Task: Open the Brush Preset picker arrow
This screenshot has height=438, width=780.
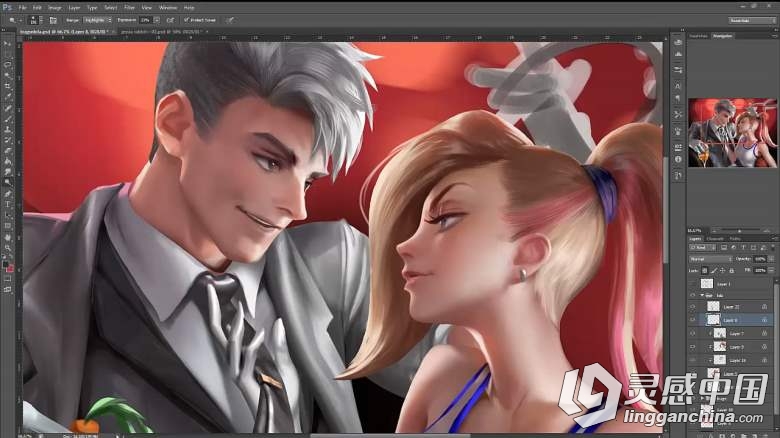Action: coord(41,20)
